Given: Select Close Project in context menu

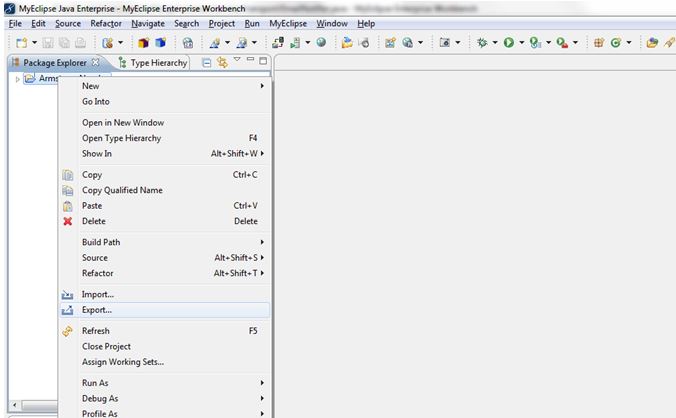Looking at the screenshot, I should 164,347.
